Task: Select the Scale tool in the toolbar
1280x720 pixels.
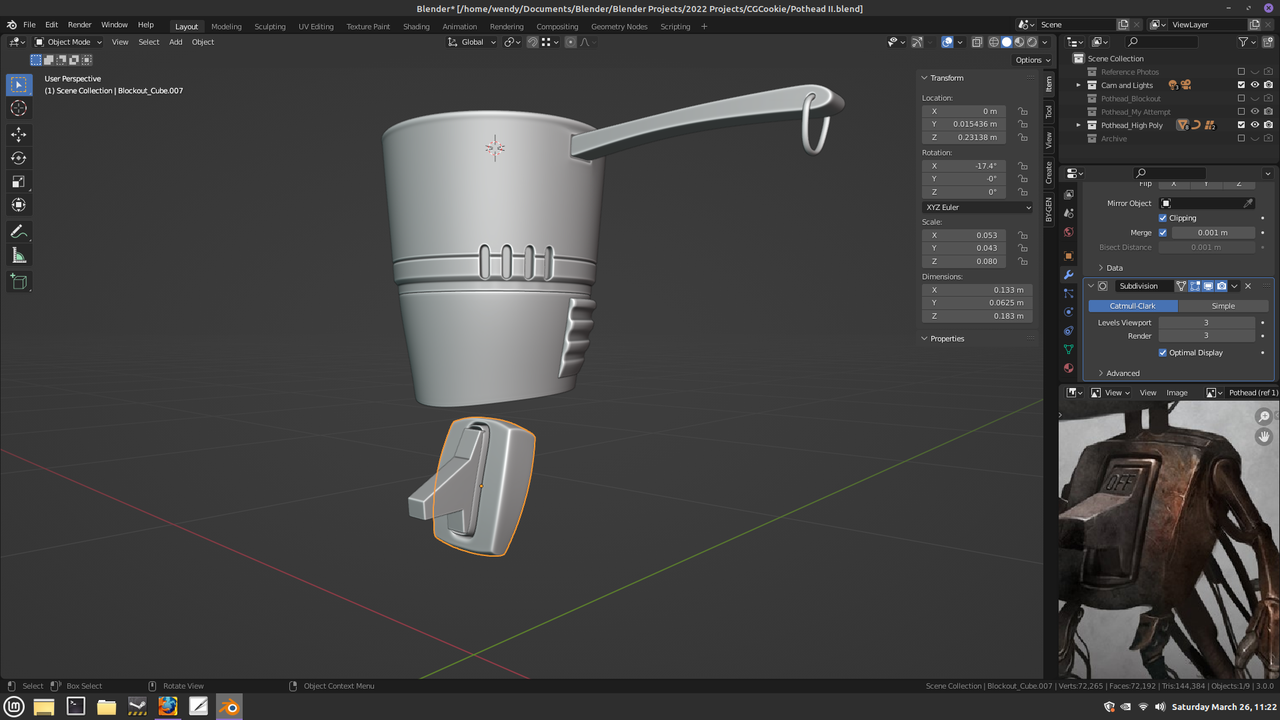Action: pyautogui.click(x=19, y=181)
